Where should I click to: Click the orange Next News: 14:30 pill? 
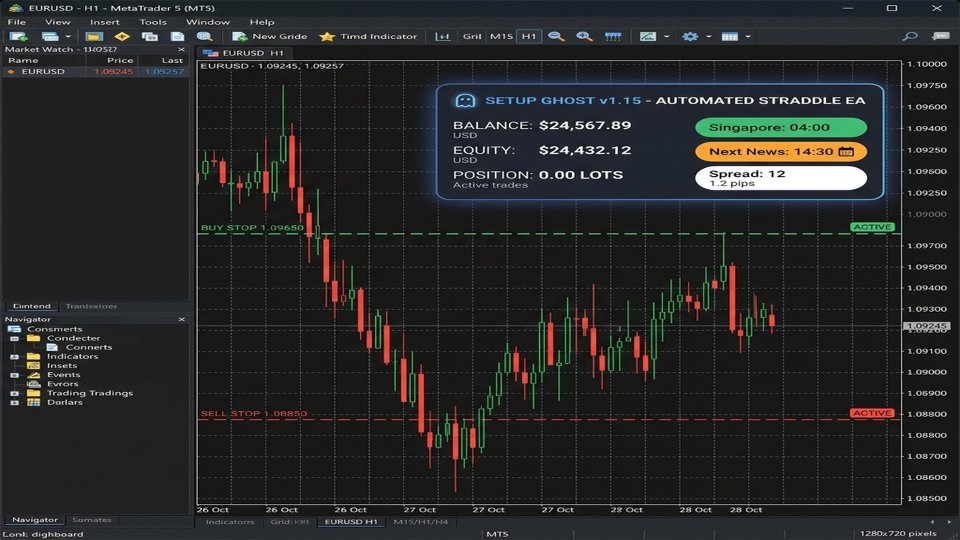point(781,151)
